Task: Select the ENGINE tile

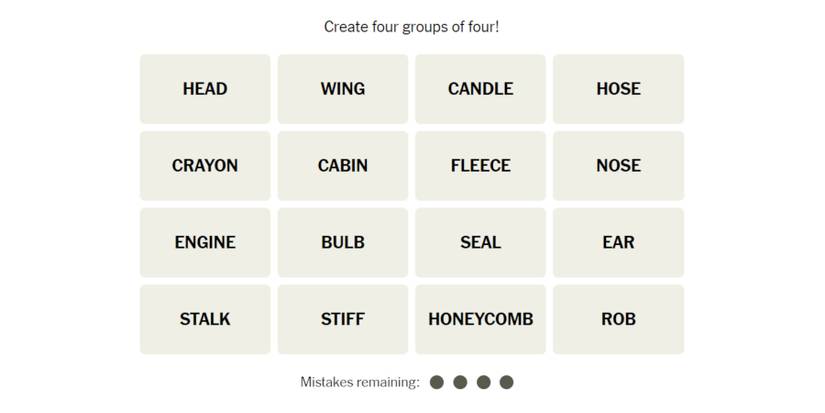Action: click(x=205, y=242)
